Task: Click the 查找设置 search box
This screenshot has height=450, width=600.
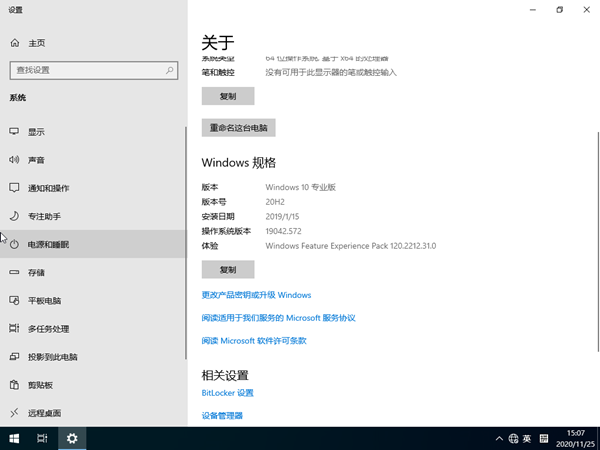Action: click(x=90, y=70)
